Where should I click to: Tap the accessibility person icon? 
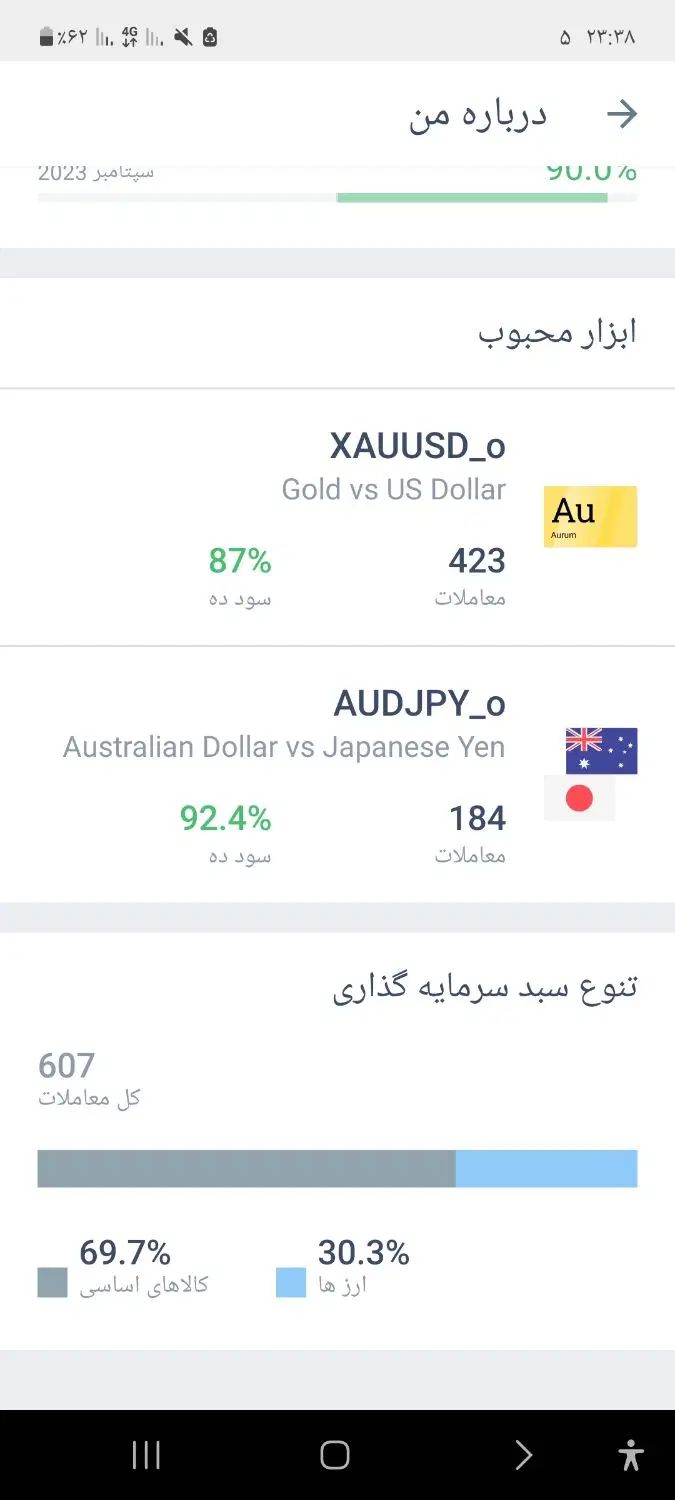631,1455
